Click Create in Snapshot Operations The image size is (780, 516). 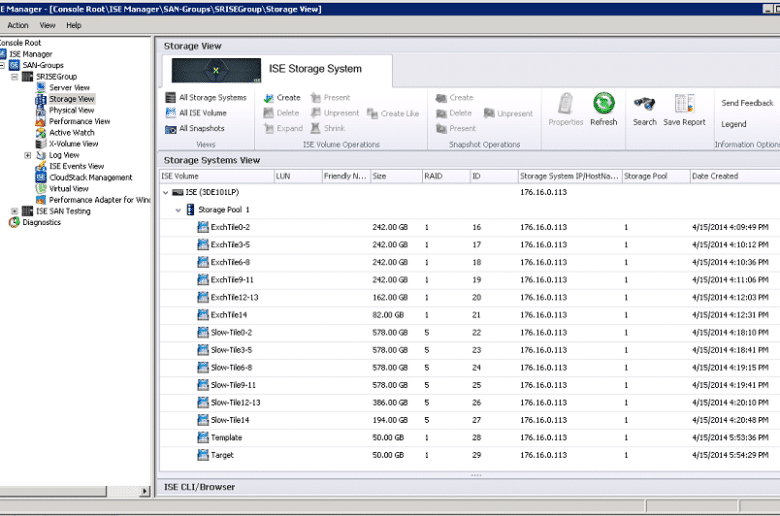point(455,98)
